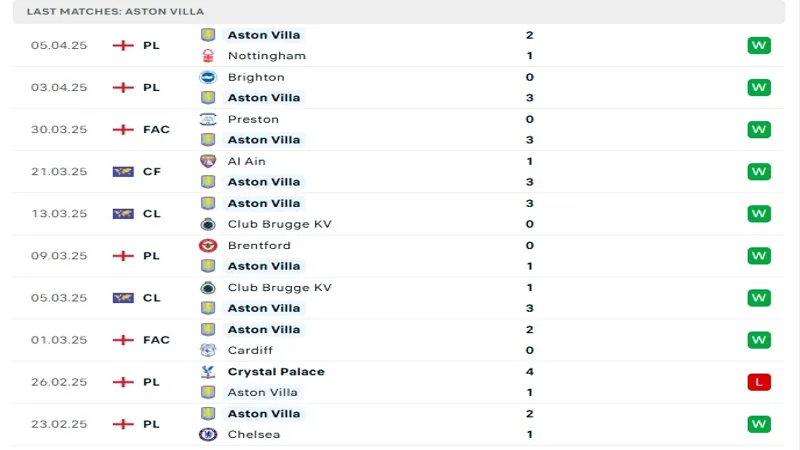
Task: Select the 30.03.25 FAC match row
Action: [x=398, y=130]
